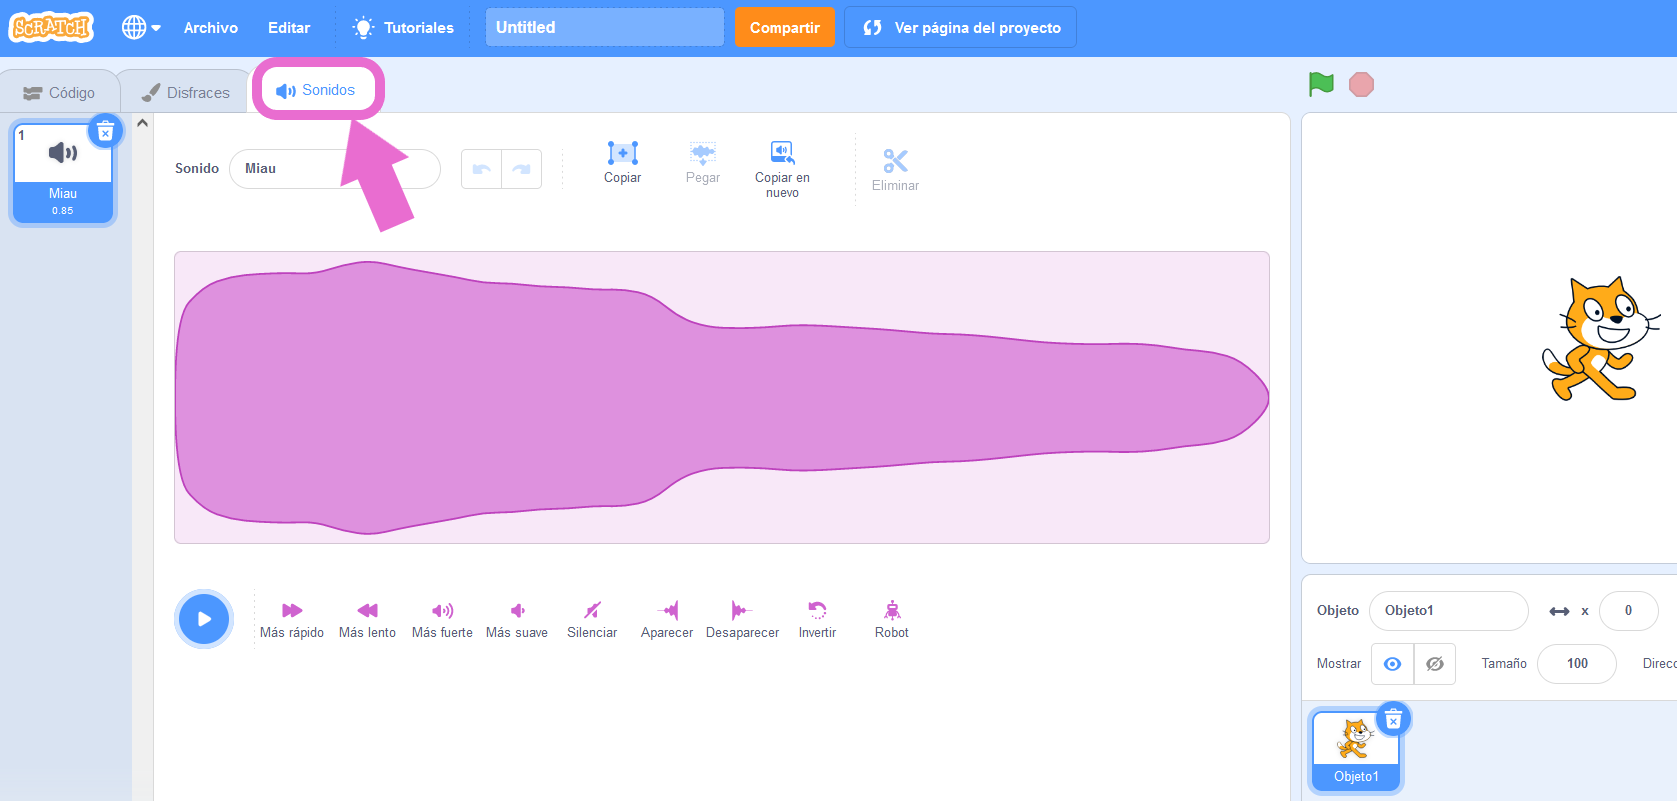Image resolution: width=1677 pixels, height=801 pixels.
Task: Hide the sprite with crossed-eye icon
Action: pos(1435,664)
